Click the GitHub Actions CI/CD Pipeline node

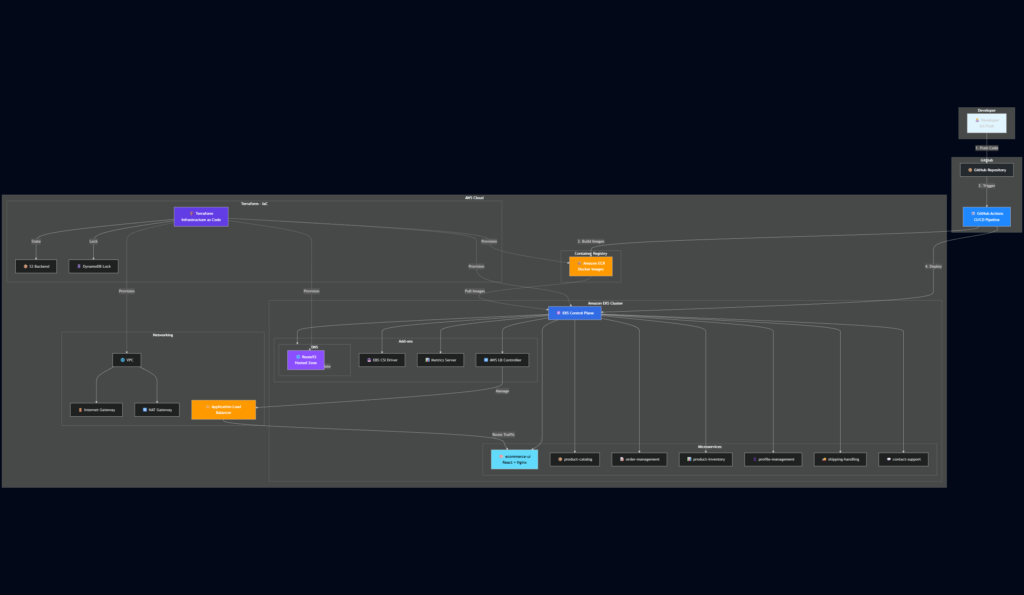pos(986,216)
